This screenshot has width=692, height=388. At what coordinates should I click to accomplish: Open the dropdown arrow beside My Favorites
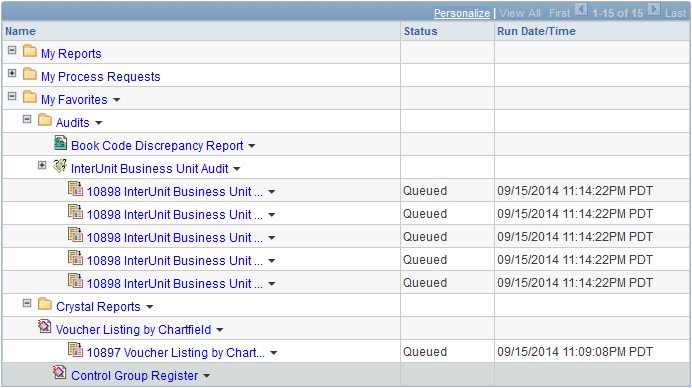117,100
